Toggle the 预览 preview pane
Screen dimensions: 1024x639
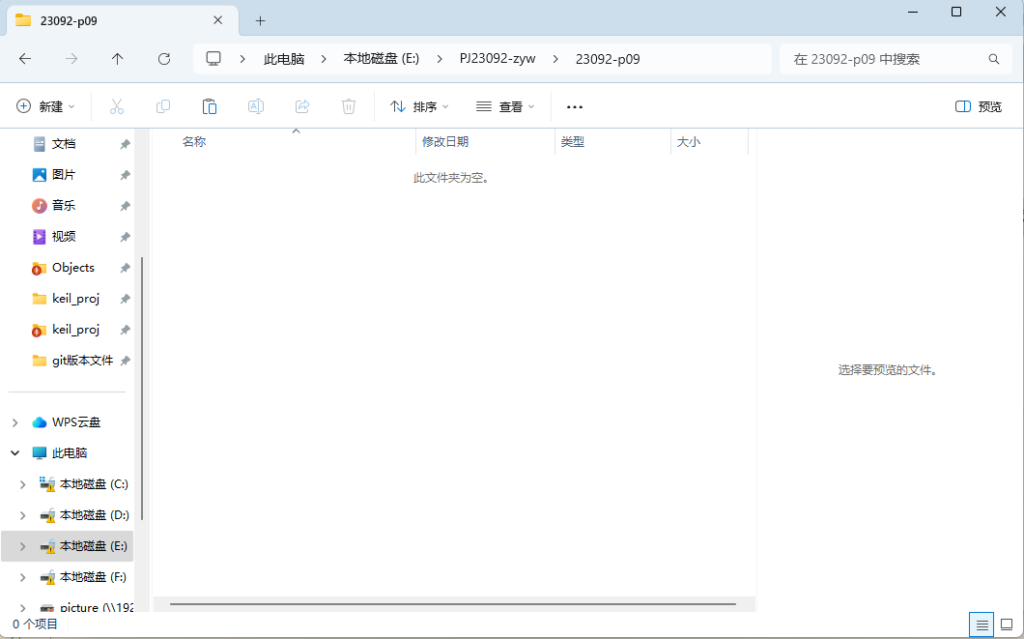point(978,106)
